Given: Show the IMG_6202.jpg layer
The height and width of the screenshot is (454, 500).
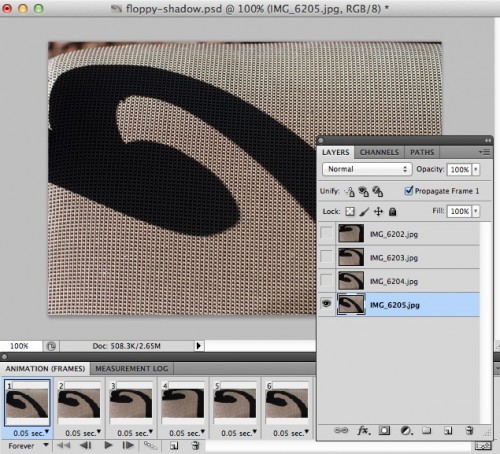Looking at the screenshot, I should pos(326,233).
